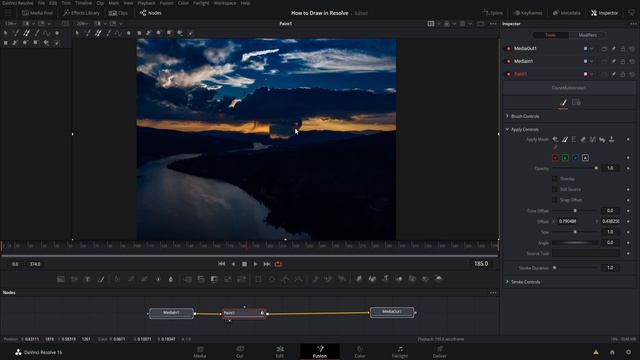Play forward

pyautogui.click(x=256, y=264)
